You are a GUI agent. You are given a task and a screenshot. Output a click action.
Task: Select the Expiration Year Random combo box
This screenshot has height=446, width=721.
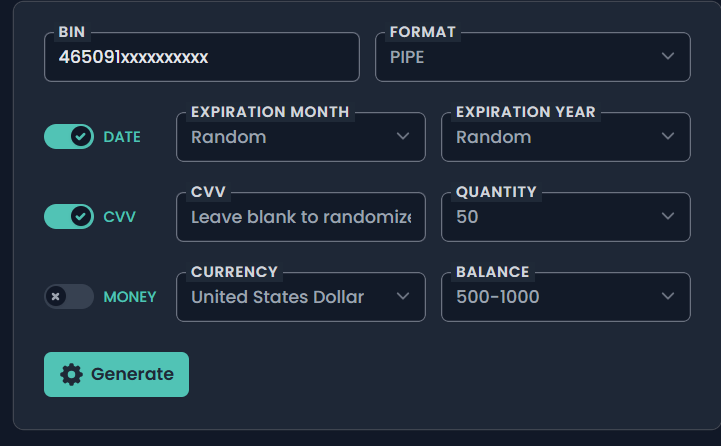pyautogui.click(x=565, y=137)
